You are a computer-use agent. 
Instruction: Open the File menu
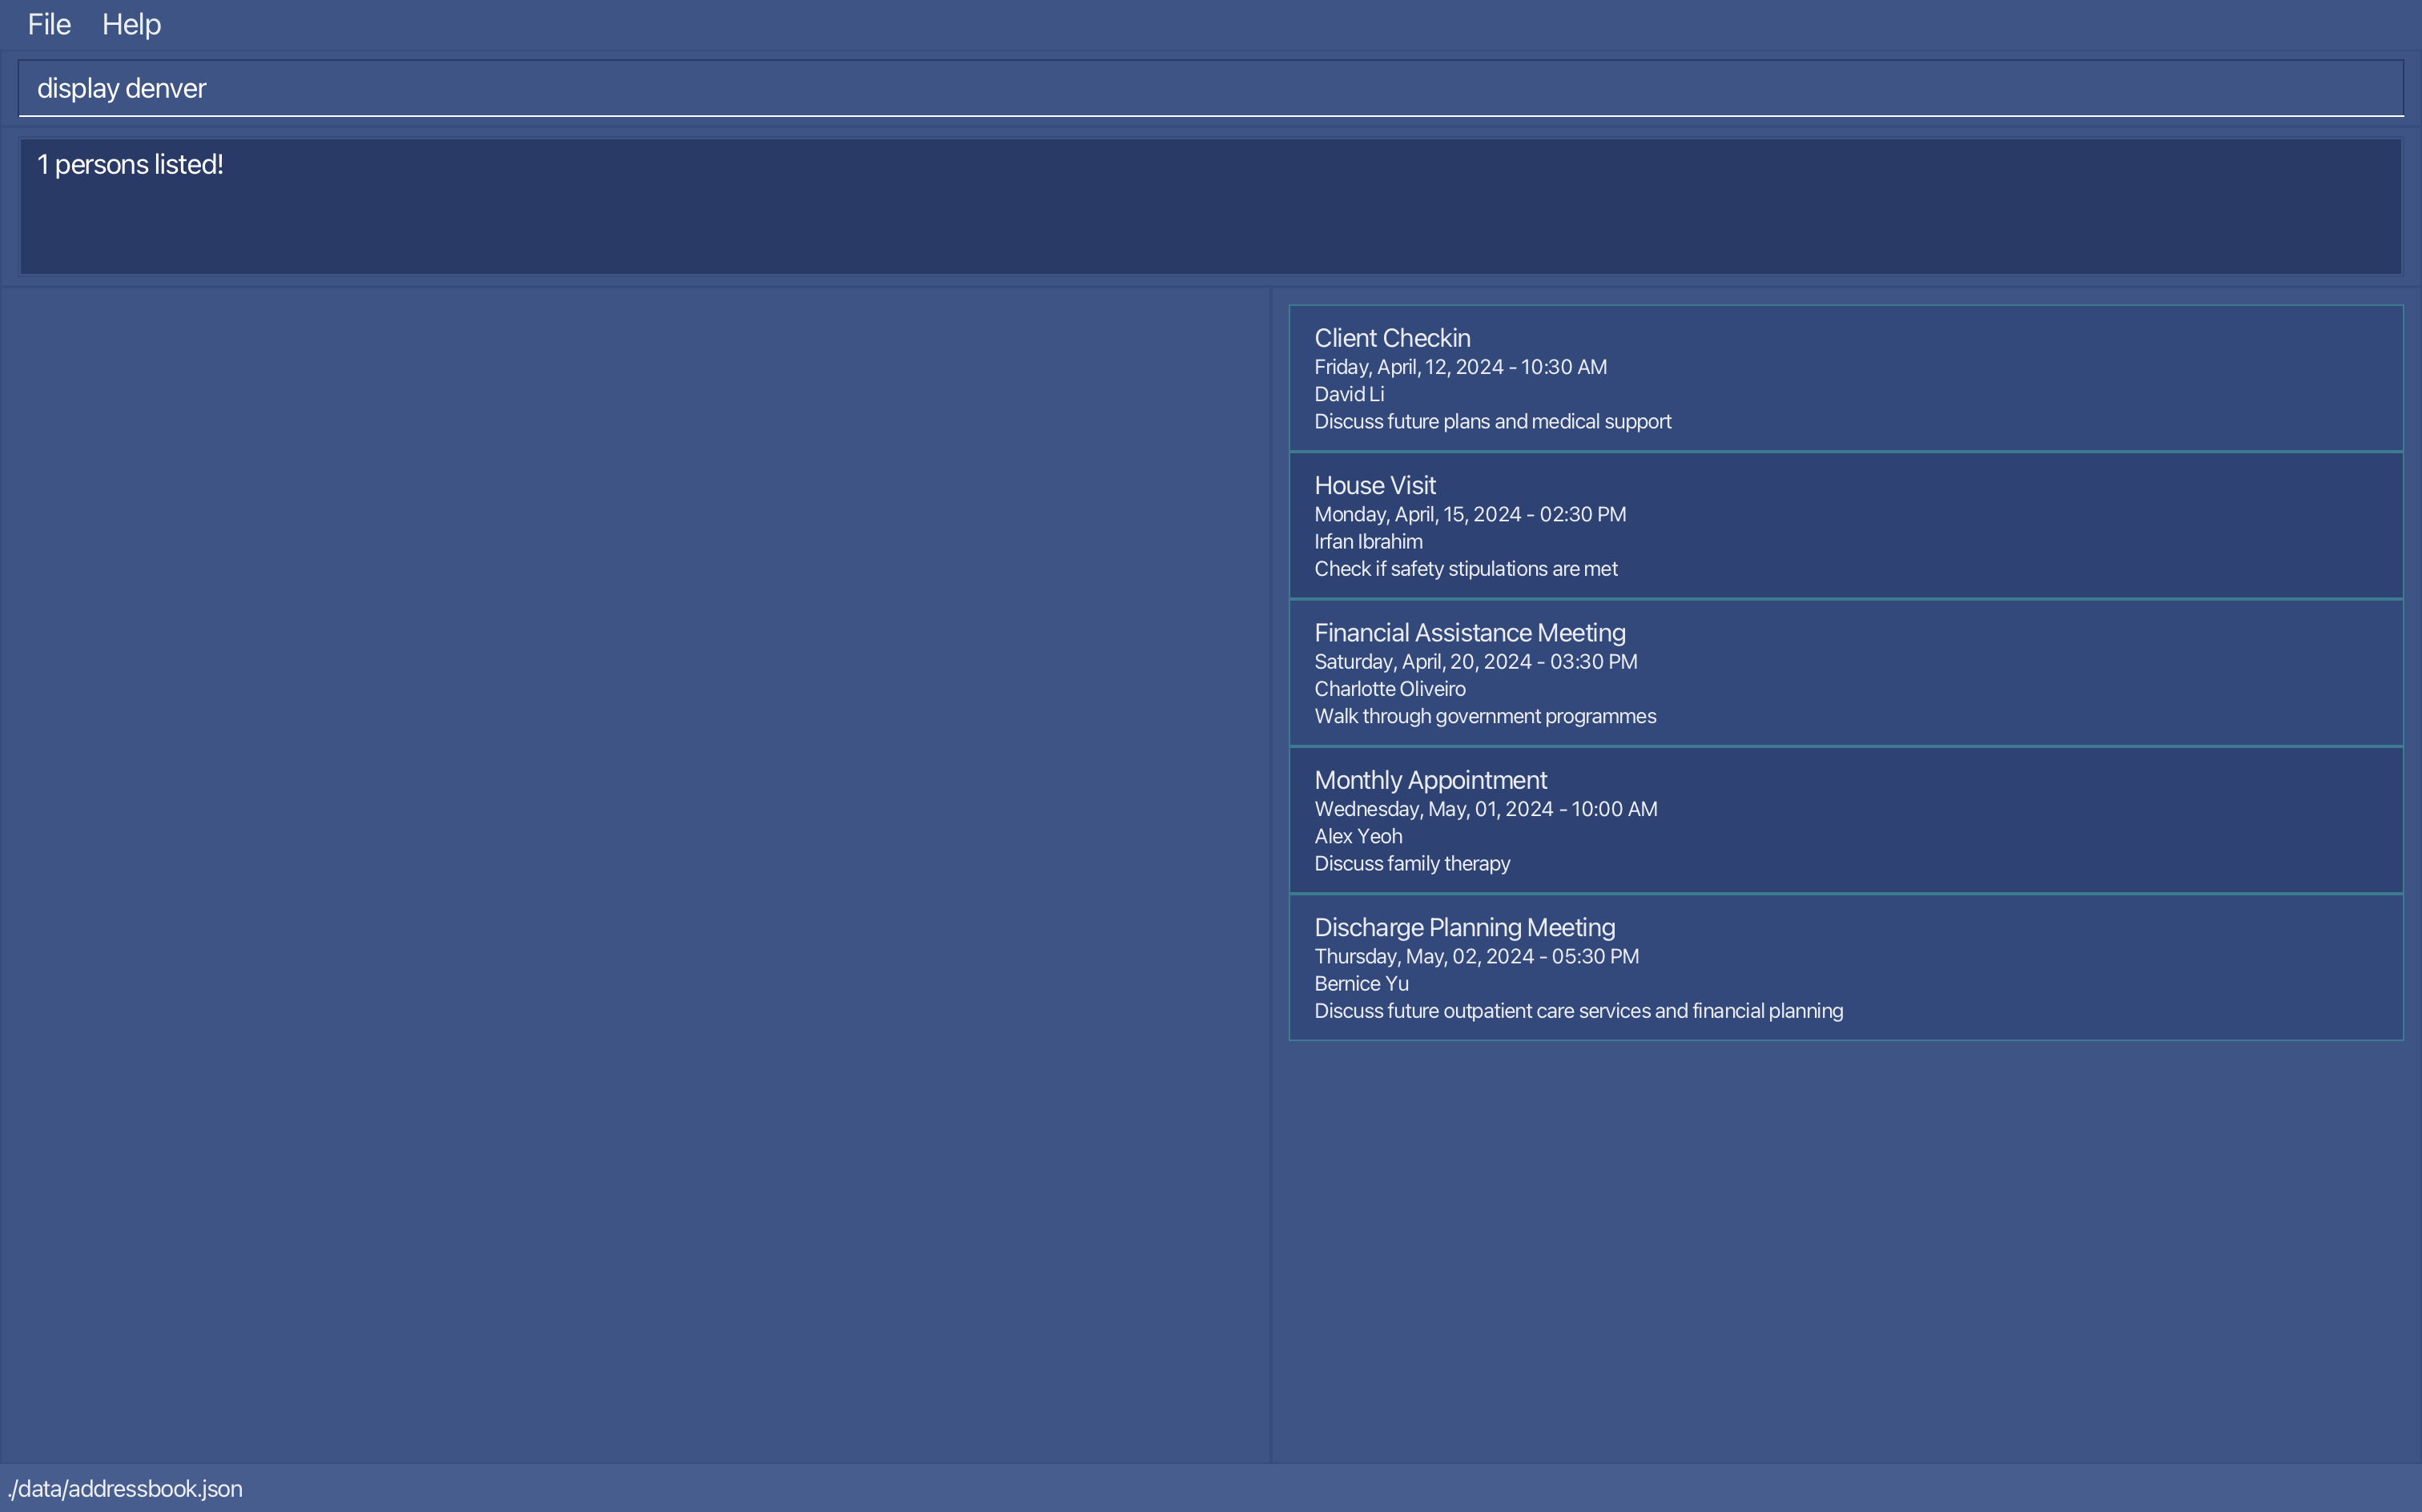[49, 24]
